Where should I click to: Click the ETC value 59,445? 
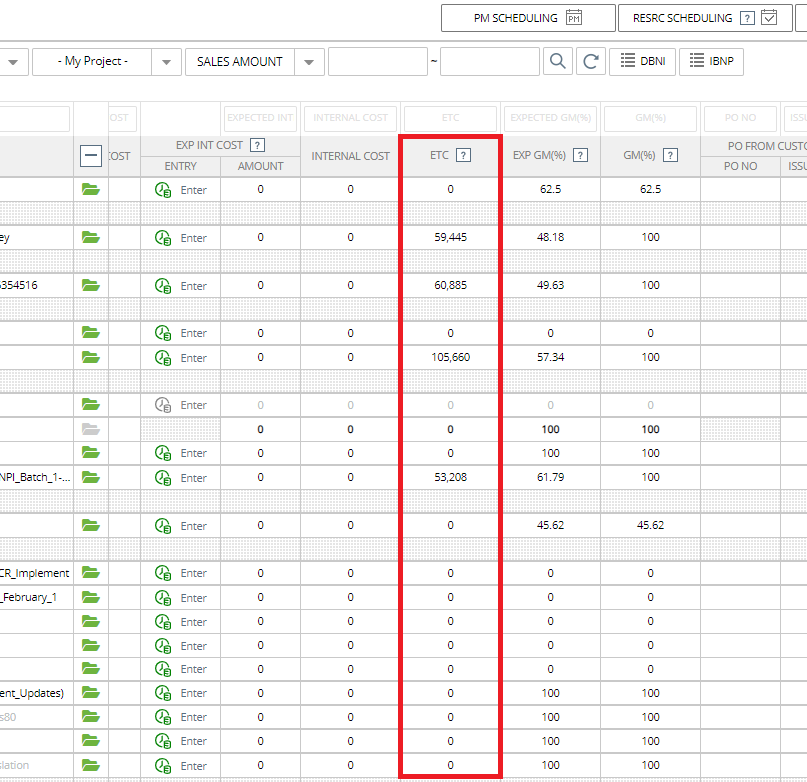(x=450, y=237)
